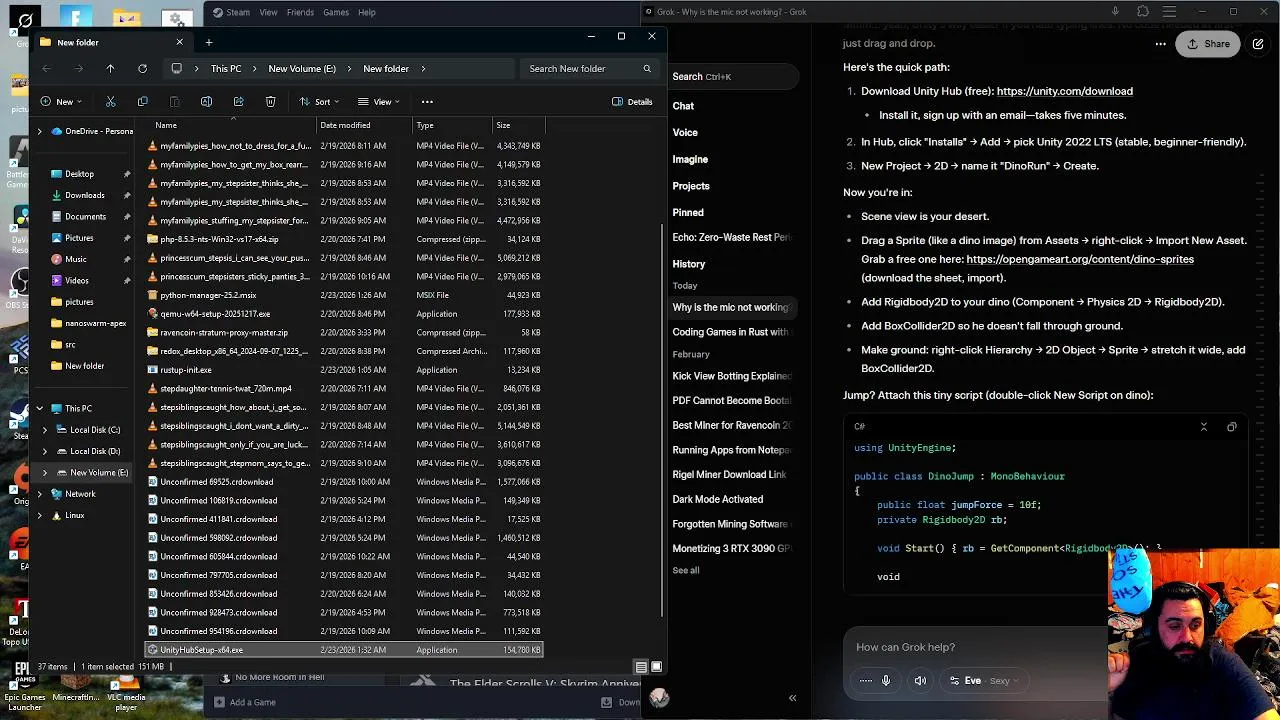This screenshot has height=720, width=1280.
Task: Click the new chat edit icon beside Share
Action: tap(1258, 44)
